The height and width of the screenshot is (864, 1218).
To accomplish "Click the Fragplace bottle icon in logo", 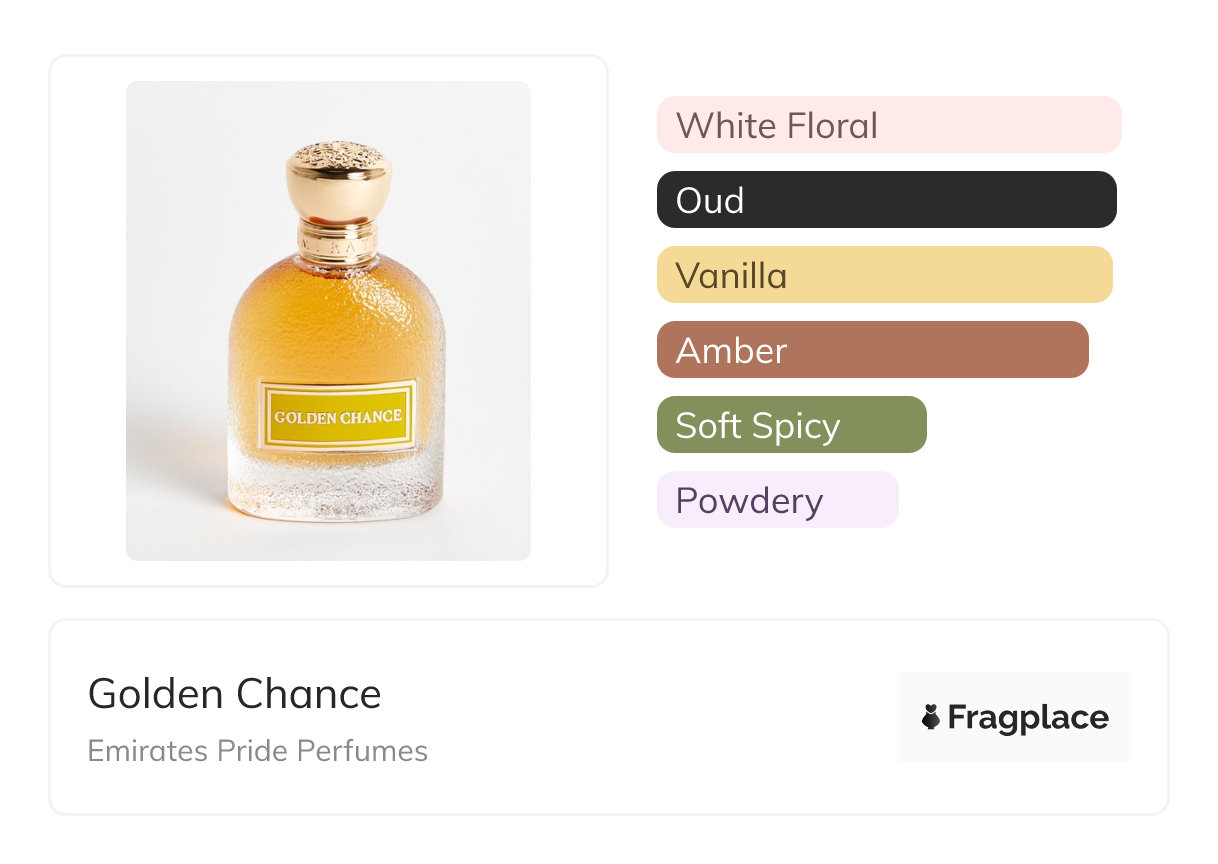I will pos(931,717).
